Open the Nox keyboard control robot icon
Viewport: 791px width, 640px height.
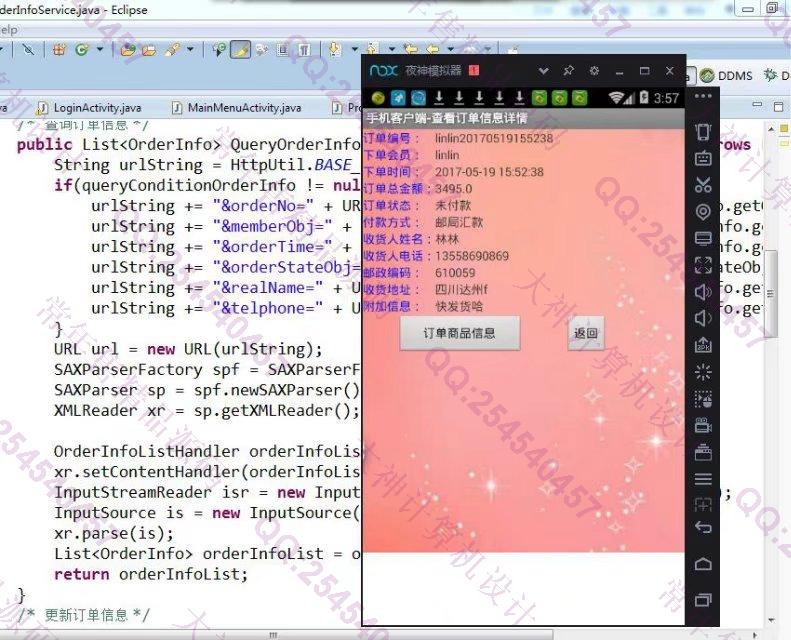coord(703,158)
